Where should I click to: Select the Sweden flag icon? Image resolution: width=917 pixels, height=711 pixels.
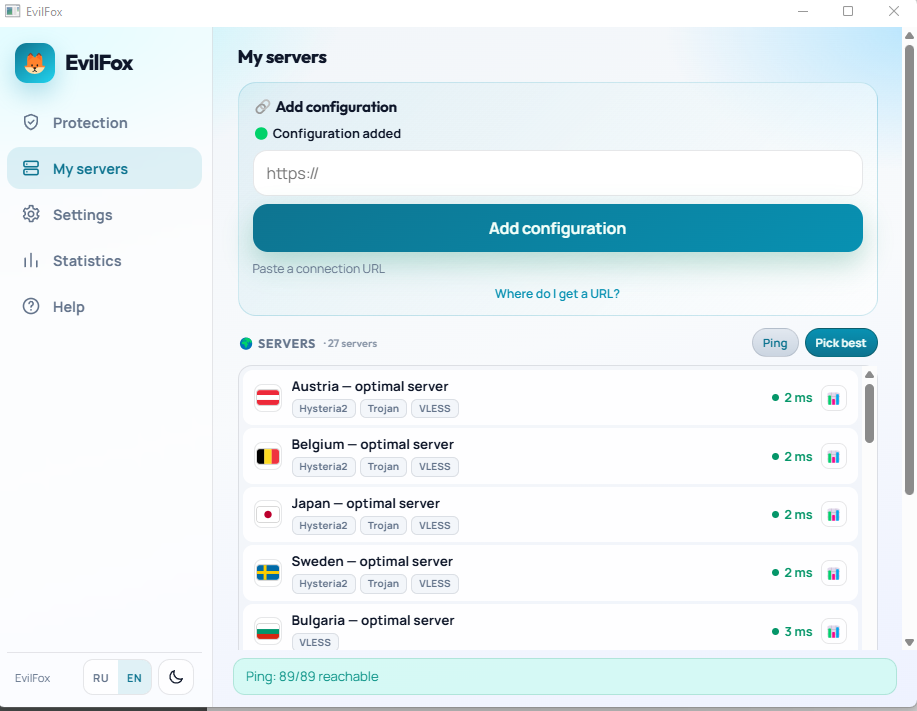268,573
